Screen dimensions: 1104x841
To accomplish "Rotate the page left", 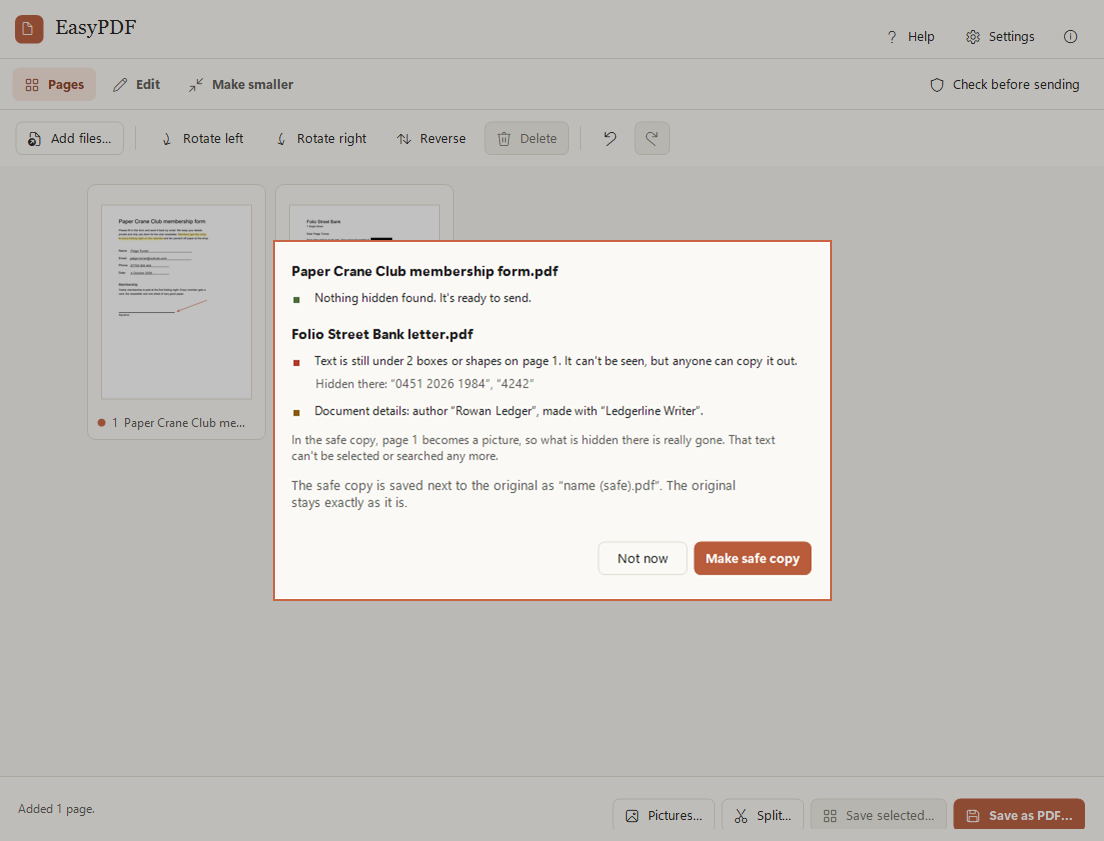I will tap(203, 139).
